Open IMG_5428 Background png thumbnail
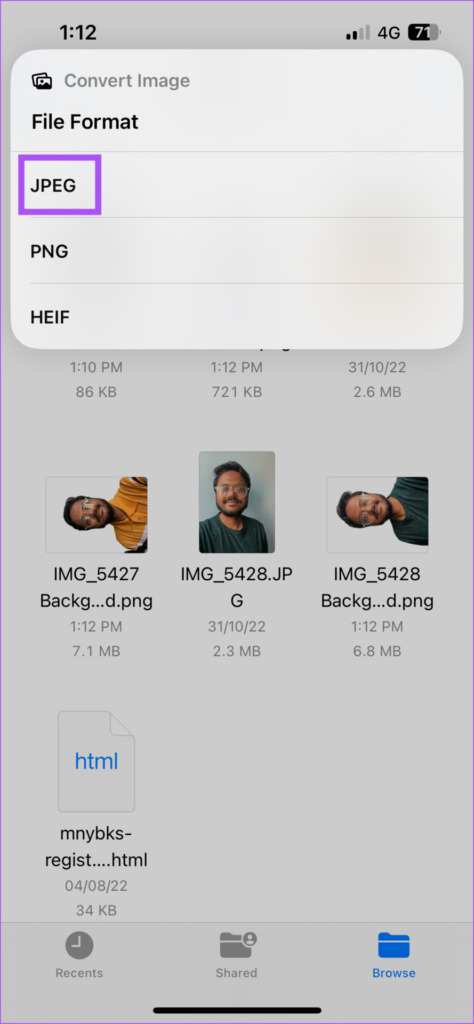 pos(377,515)
